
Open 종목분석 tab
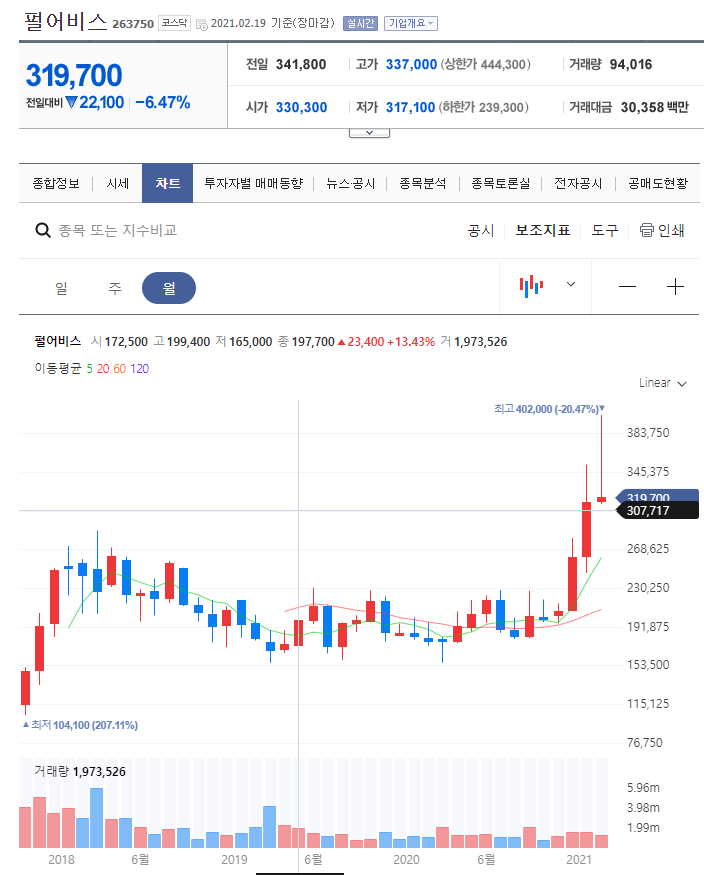point(423,183)
